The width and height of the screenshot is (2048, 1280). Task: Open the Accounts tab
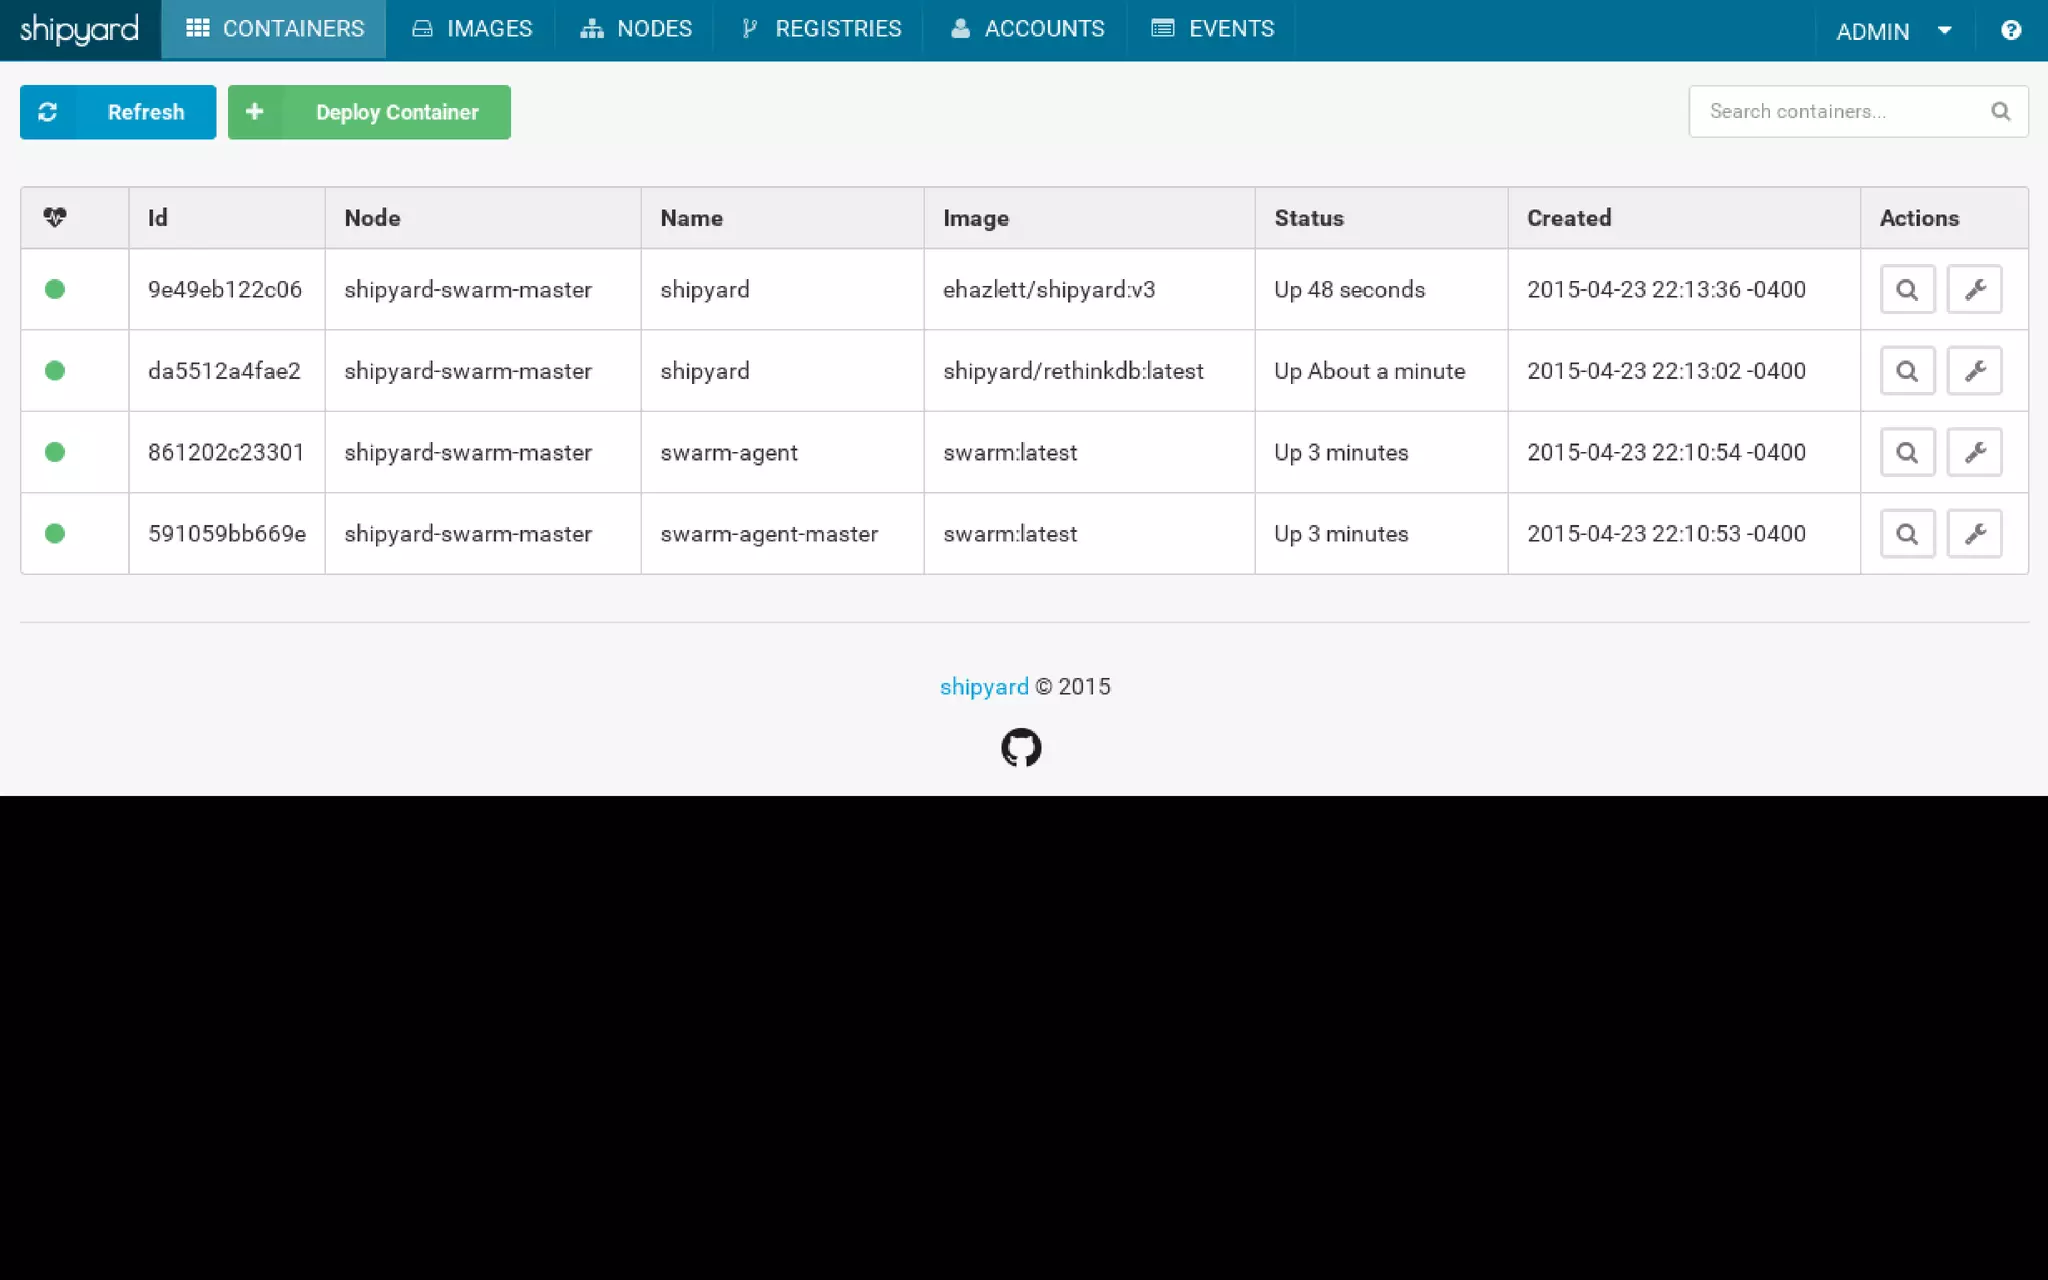pyautogui.click(x=1026, y=29)
